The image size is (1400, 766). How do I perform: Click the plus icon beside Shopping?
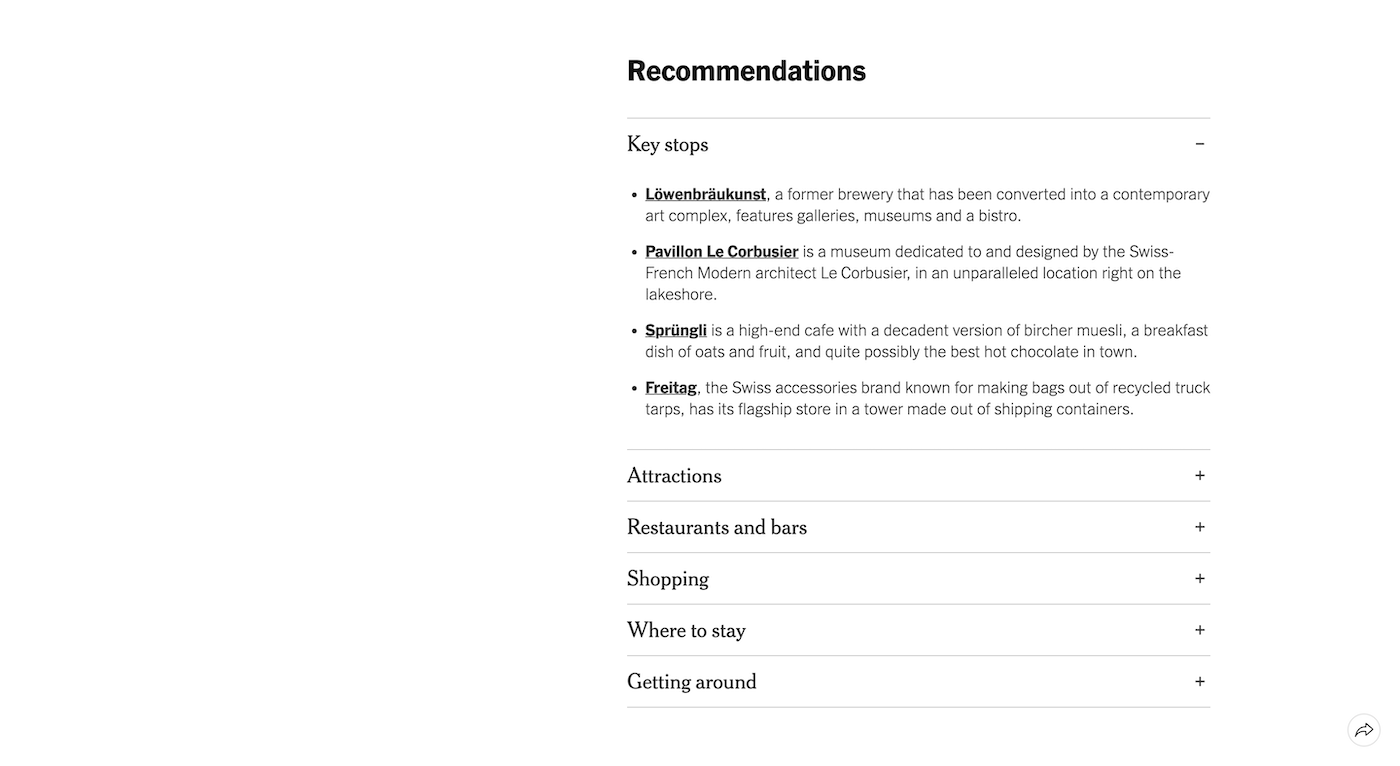click(x=1200, y=579)
